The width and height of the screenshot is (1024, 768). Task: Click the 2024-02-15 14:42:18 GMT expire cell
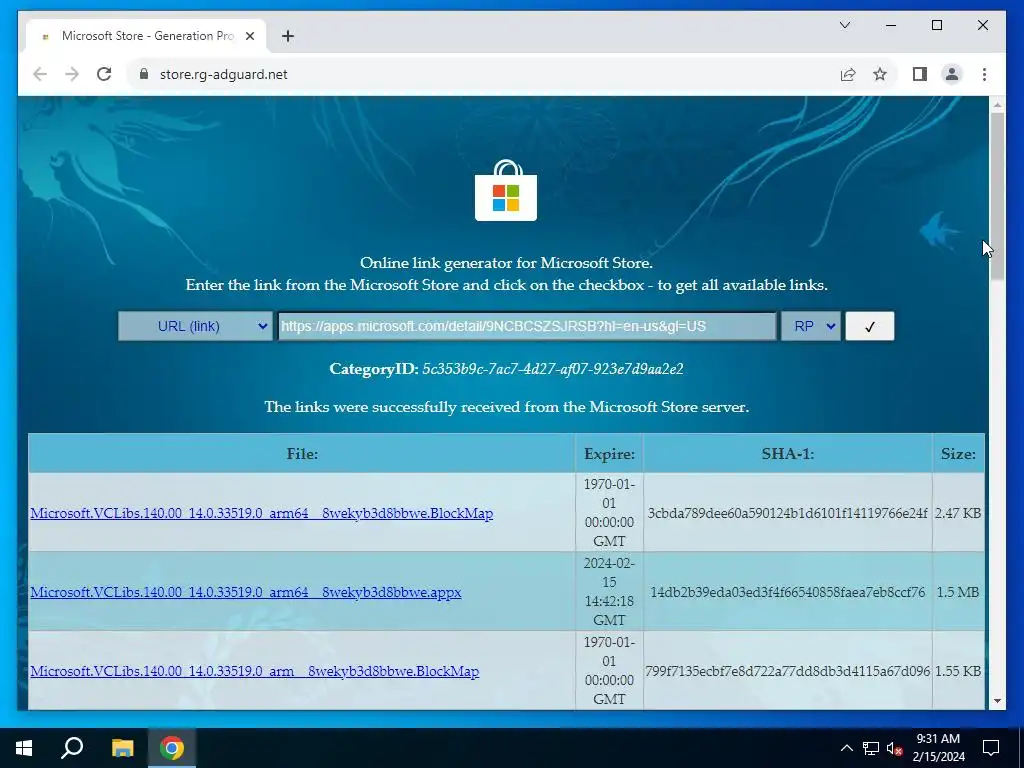tap(609, 592)
